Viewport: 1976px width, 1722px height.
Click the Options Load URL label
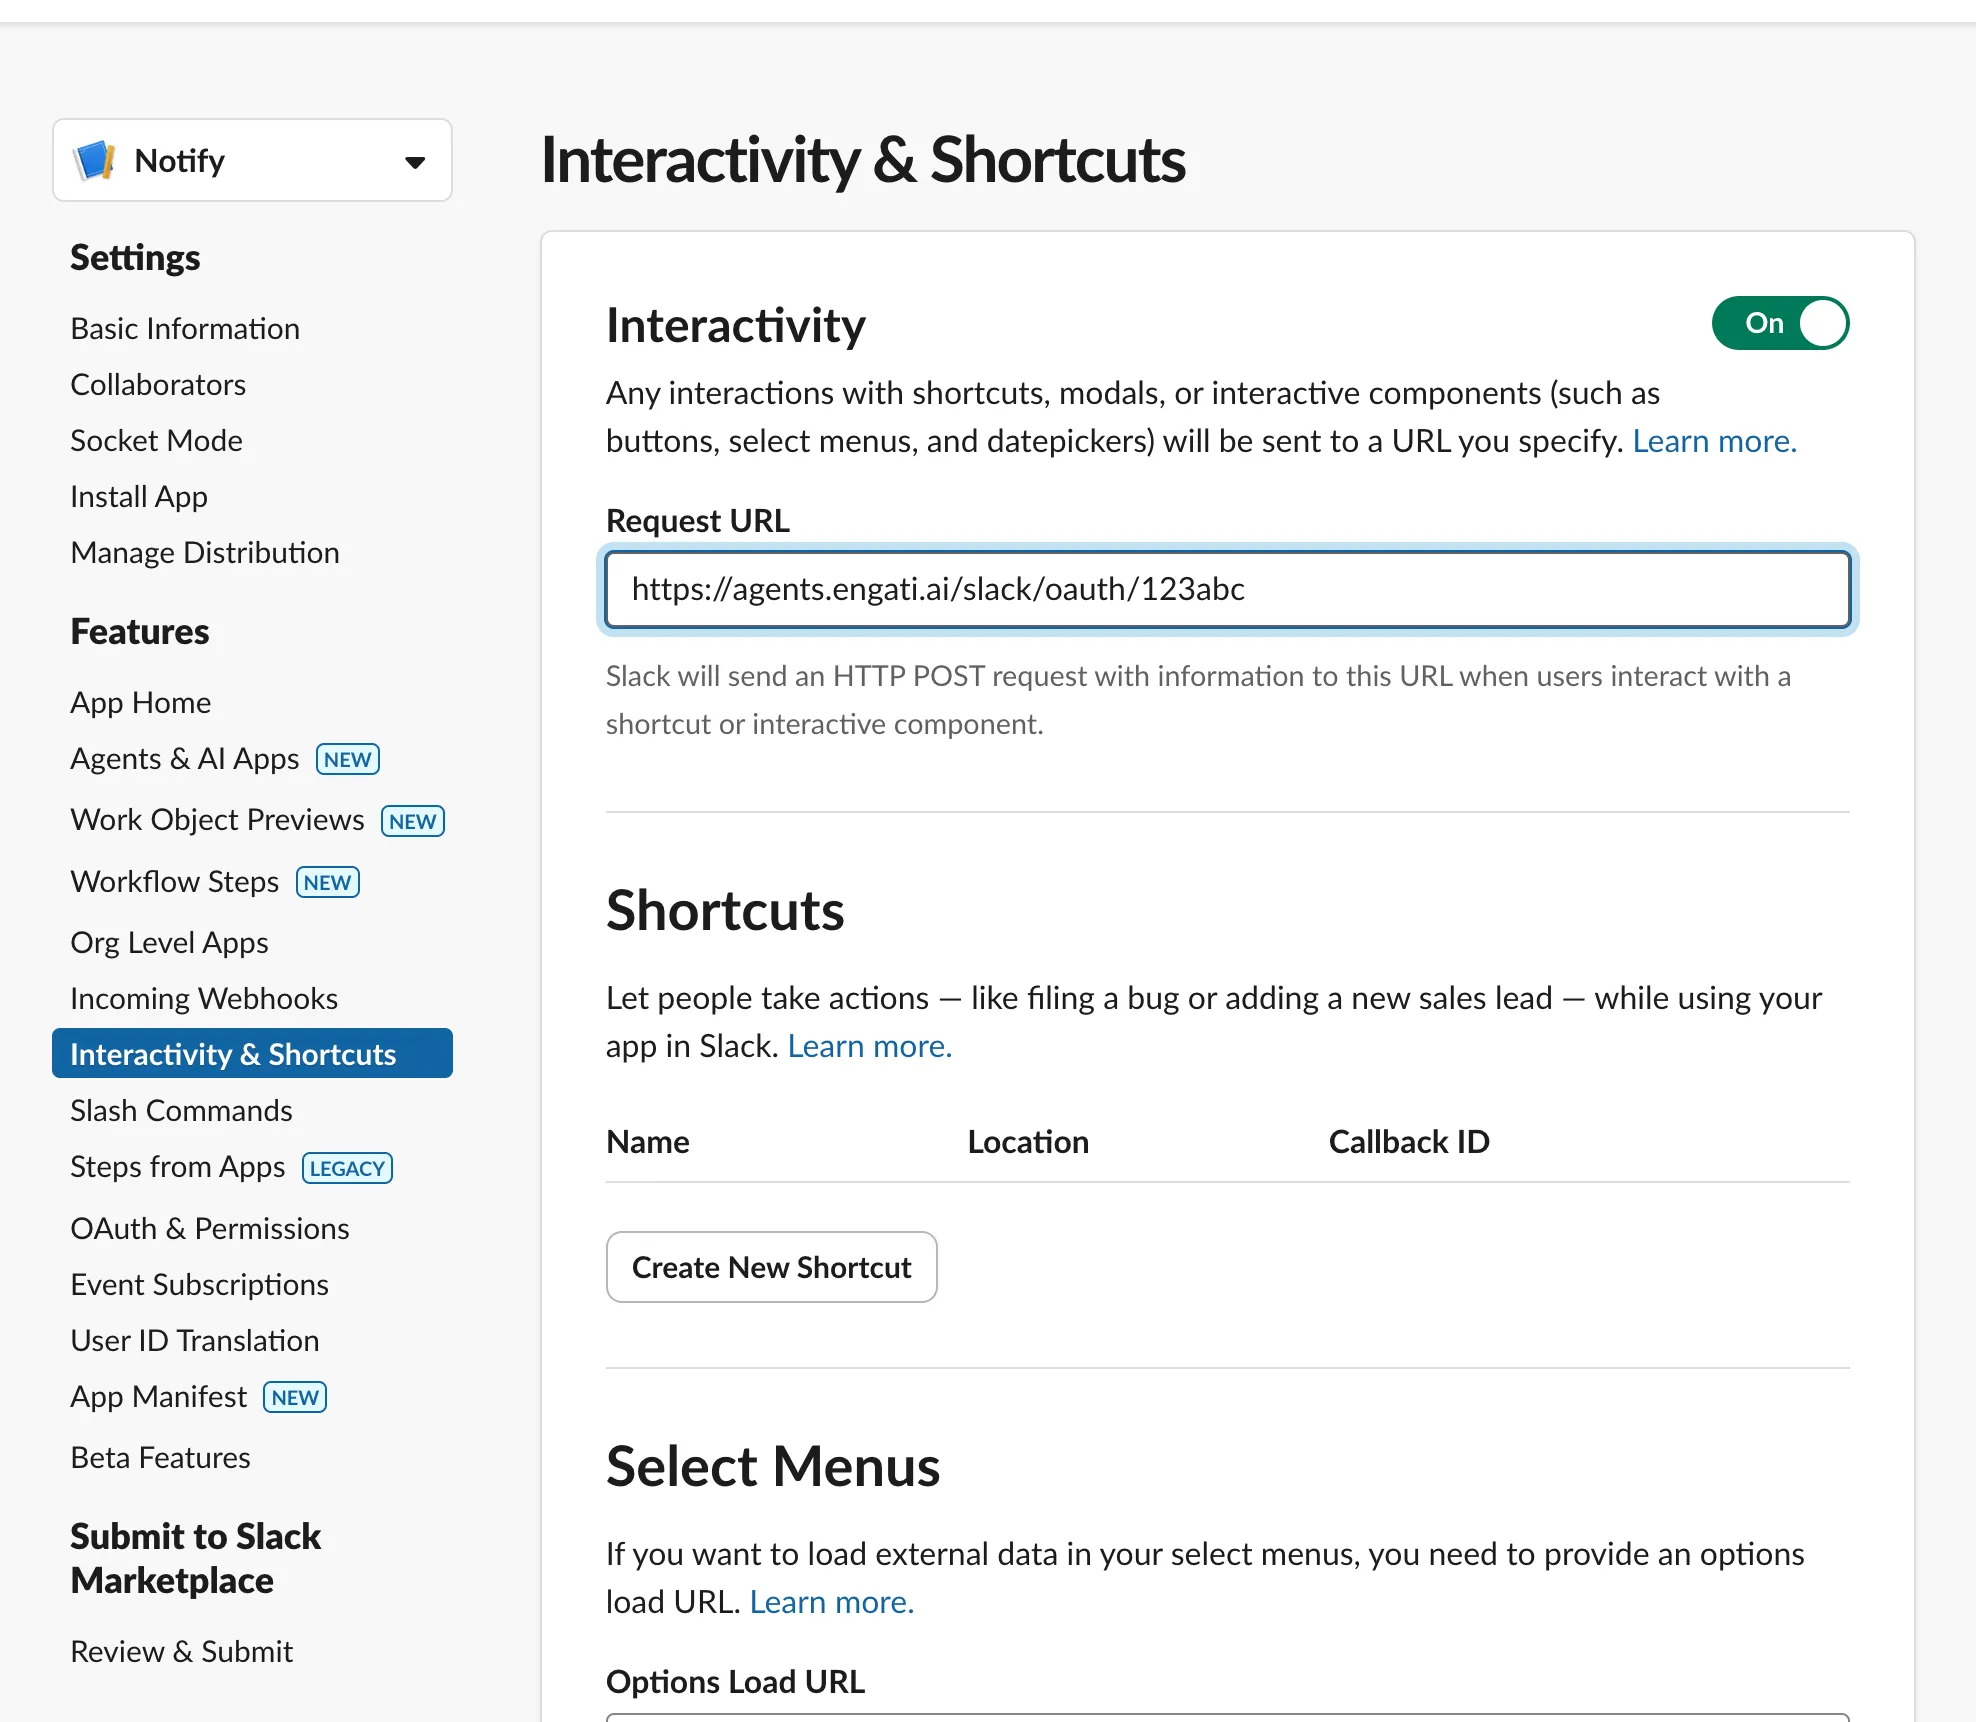(x=735, y=1681)
